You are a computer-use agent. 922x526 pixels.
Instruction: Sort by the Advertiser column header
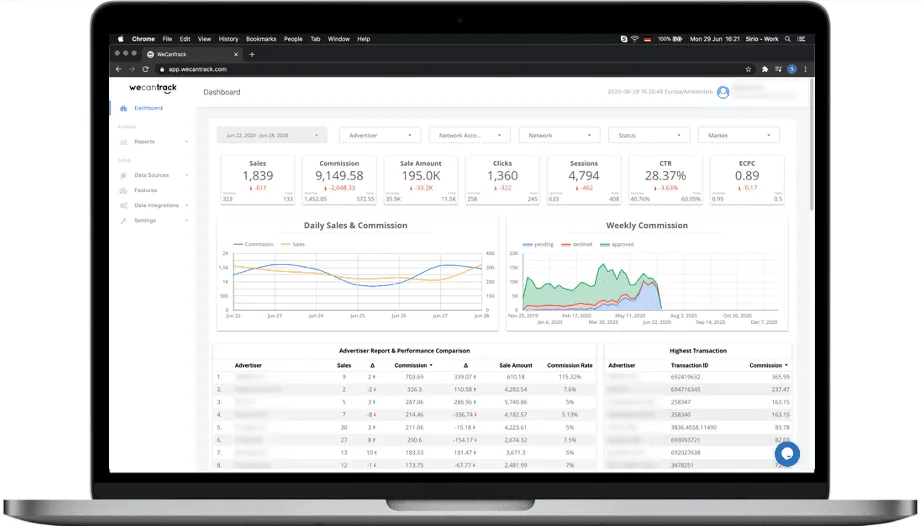click(248, 365)
